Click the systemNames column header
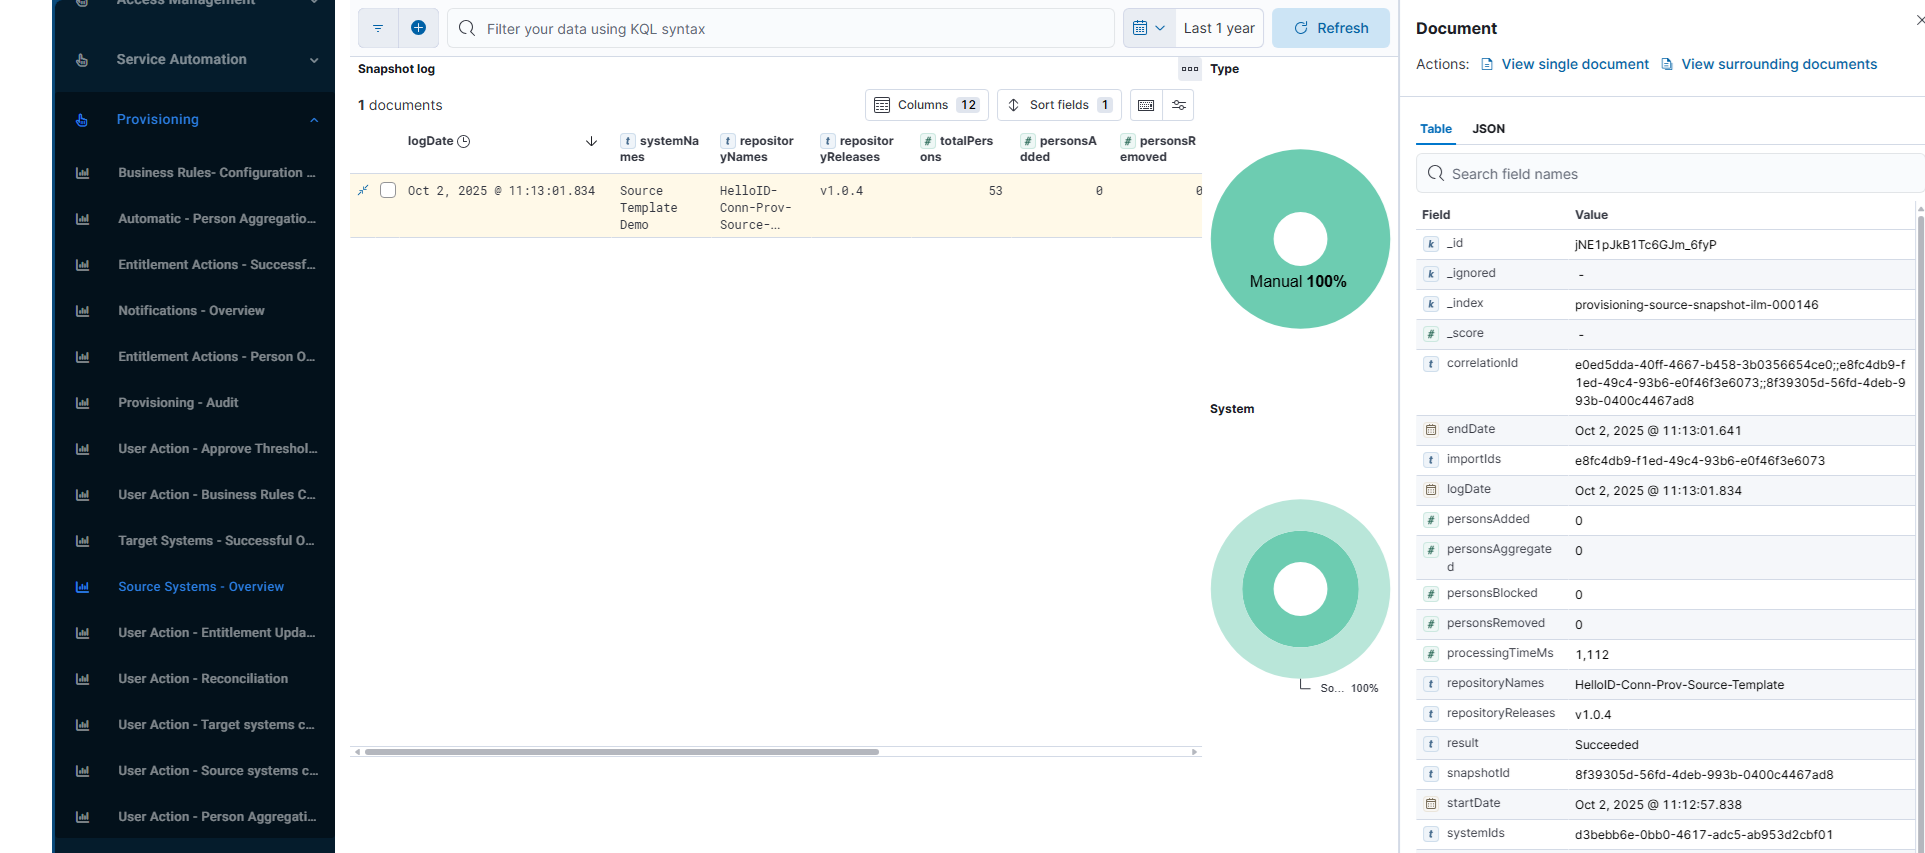 660,149
